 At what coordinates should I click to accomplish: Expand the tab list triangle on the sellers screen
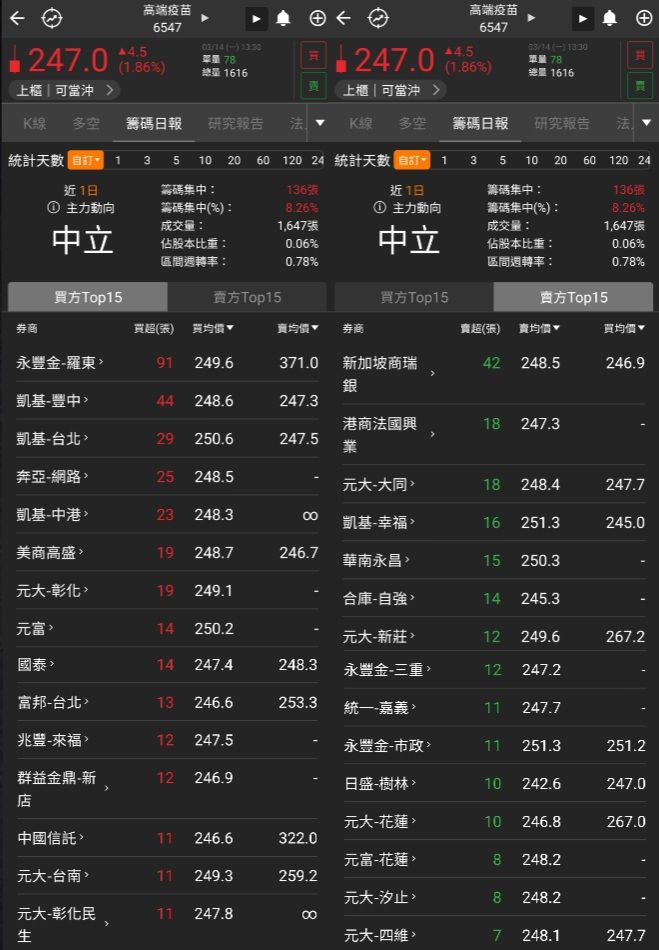coord(646,123)
